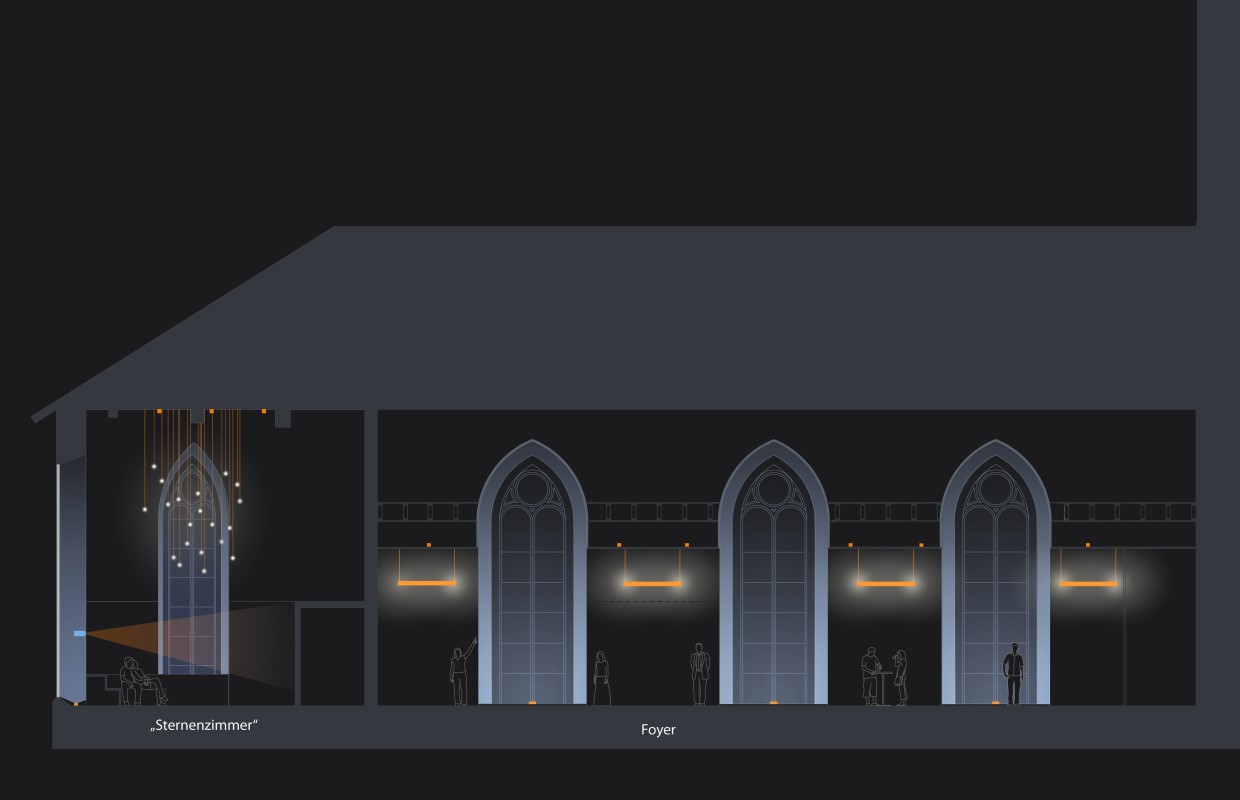1240x800 pixels.
Task: Select the dark silhouetted man in the foyer
Action: point(1014,674)
